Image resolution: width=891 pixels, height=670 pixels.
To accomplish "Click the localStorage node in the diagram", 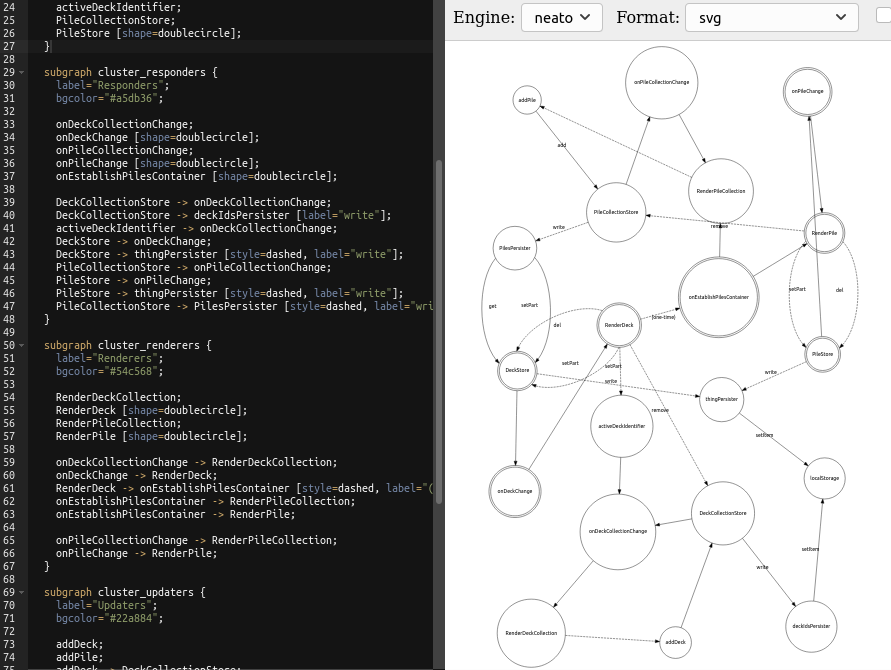I will [x=824, y=478].
